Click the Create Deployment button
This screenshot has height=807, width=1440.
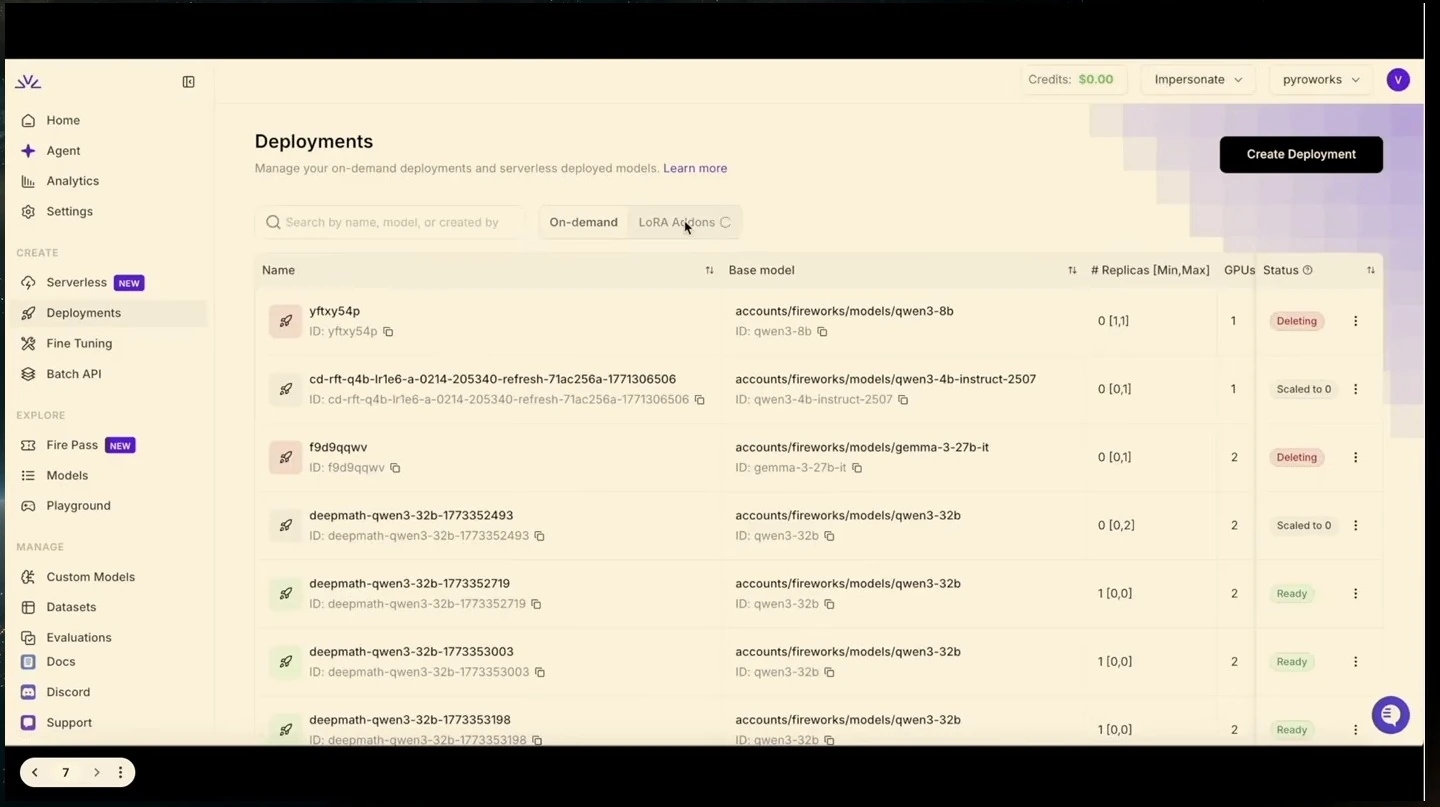(1301, 154)
